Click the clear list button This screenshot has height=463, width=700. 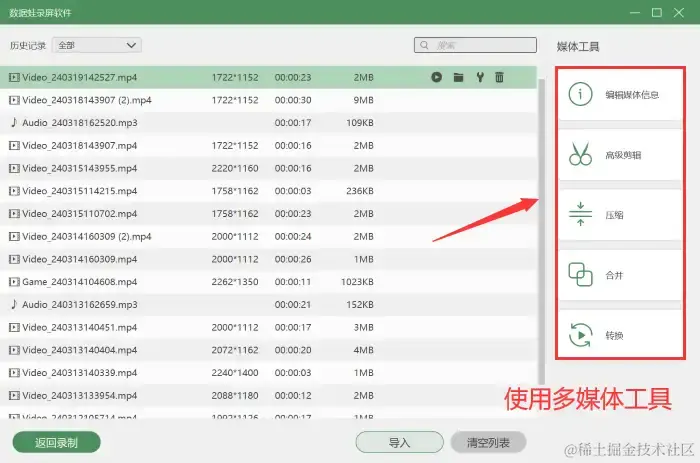click(x=488, y=442)
